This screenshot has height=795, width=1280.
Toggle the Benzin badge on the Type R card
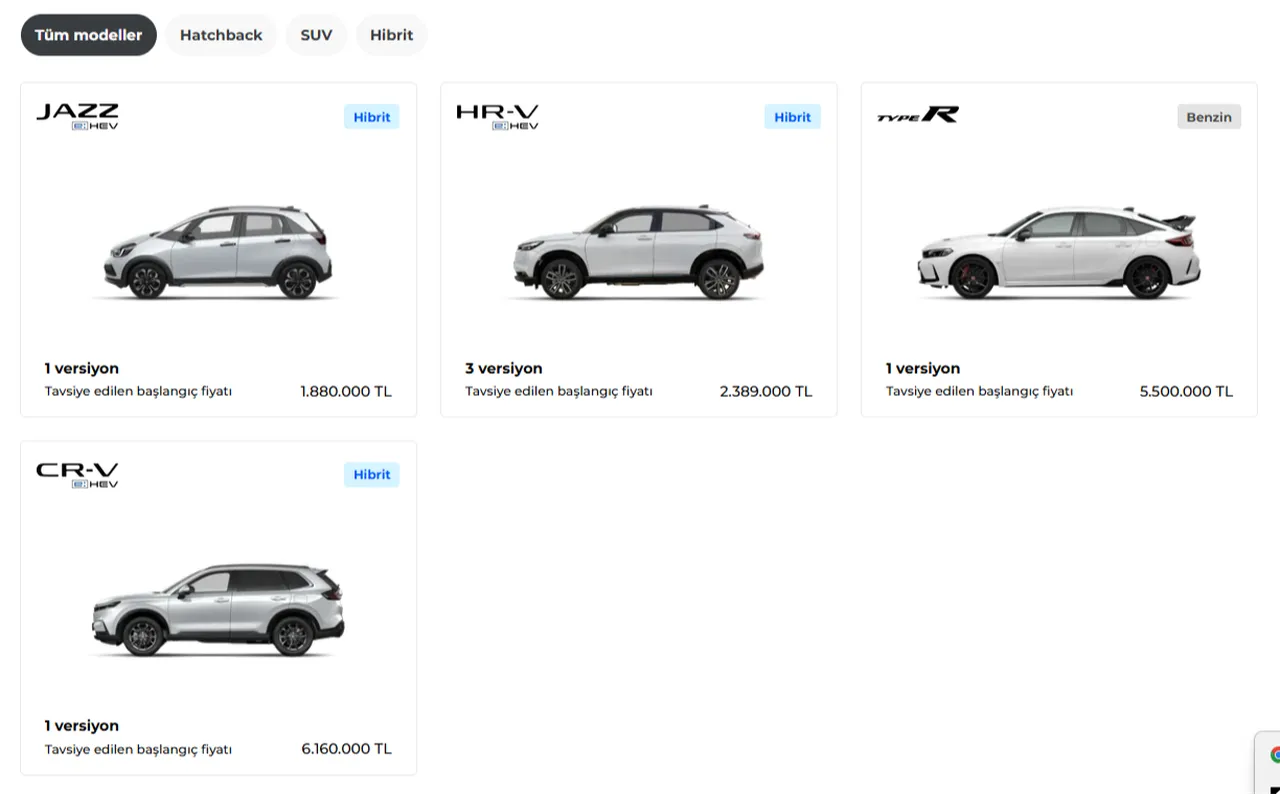pyautogui.click(x=1209, y=117)
